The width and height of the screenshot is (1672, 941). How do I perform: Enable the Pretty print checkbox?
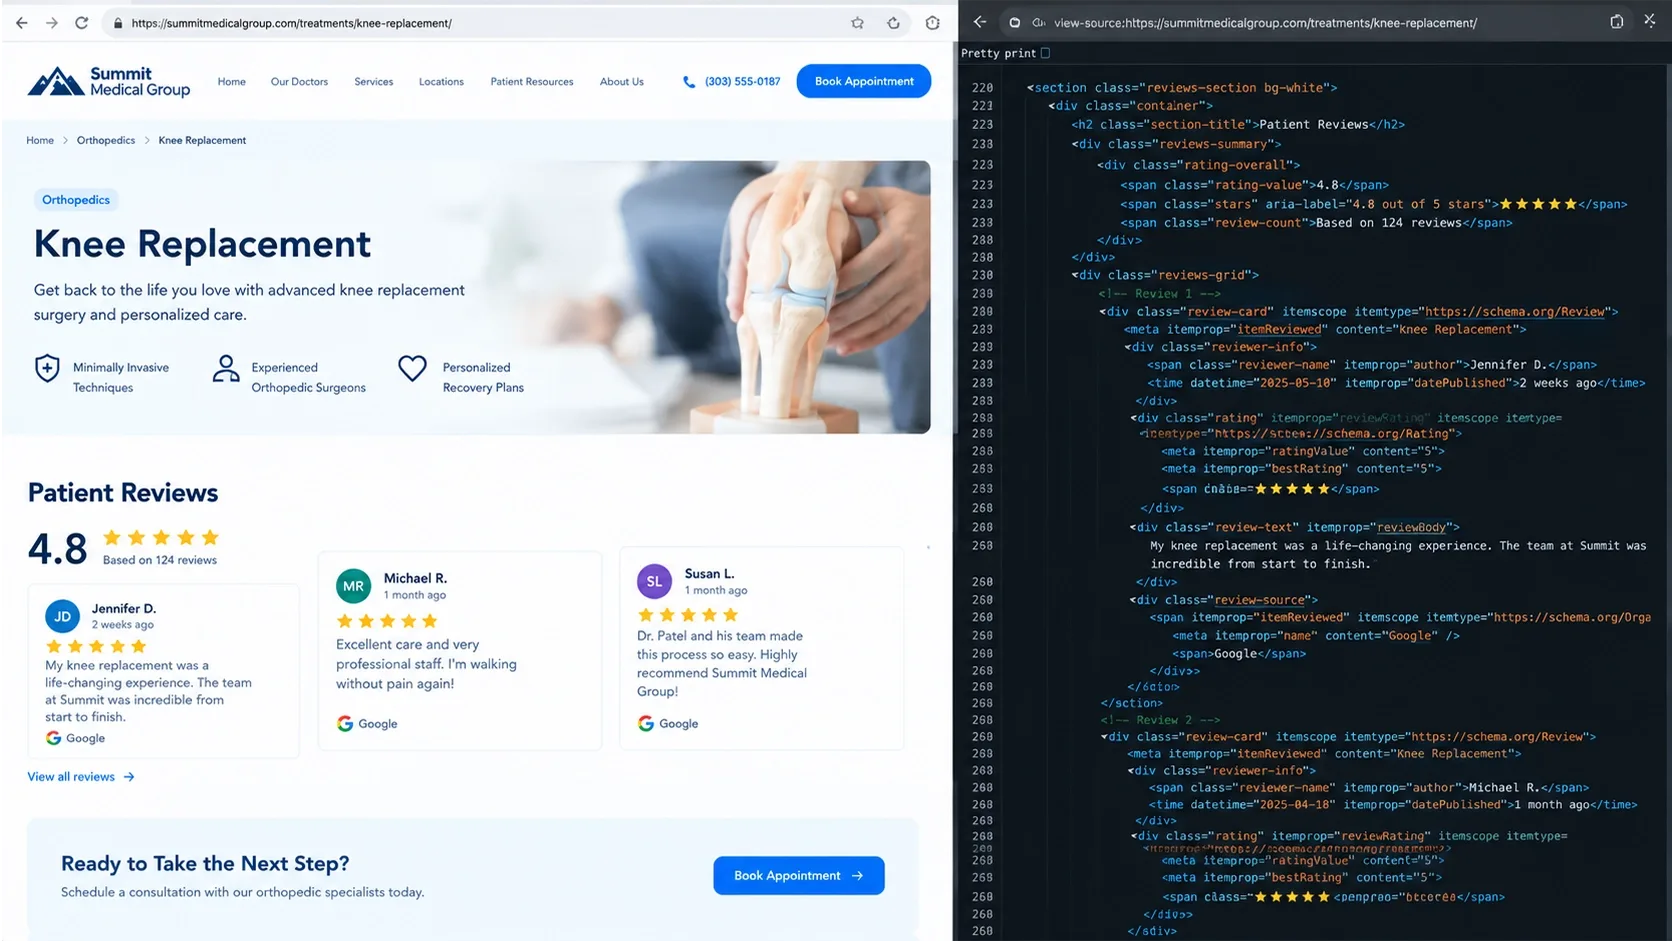pos(1045,53)
